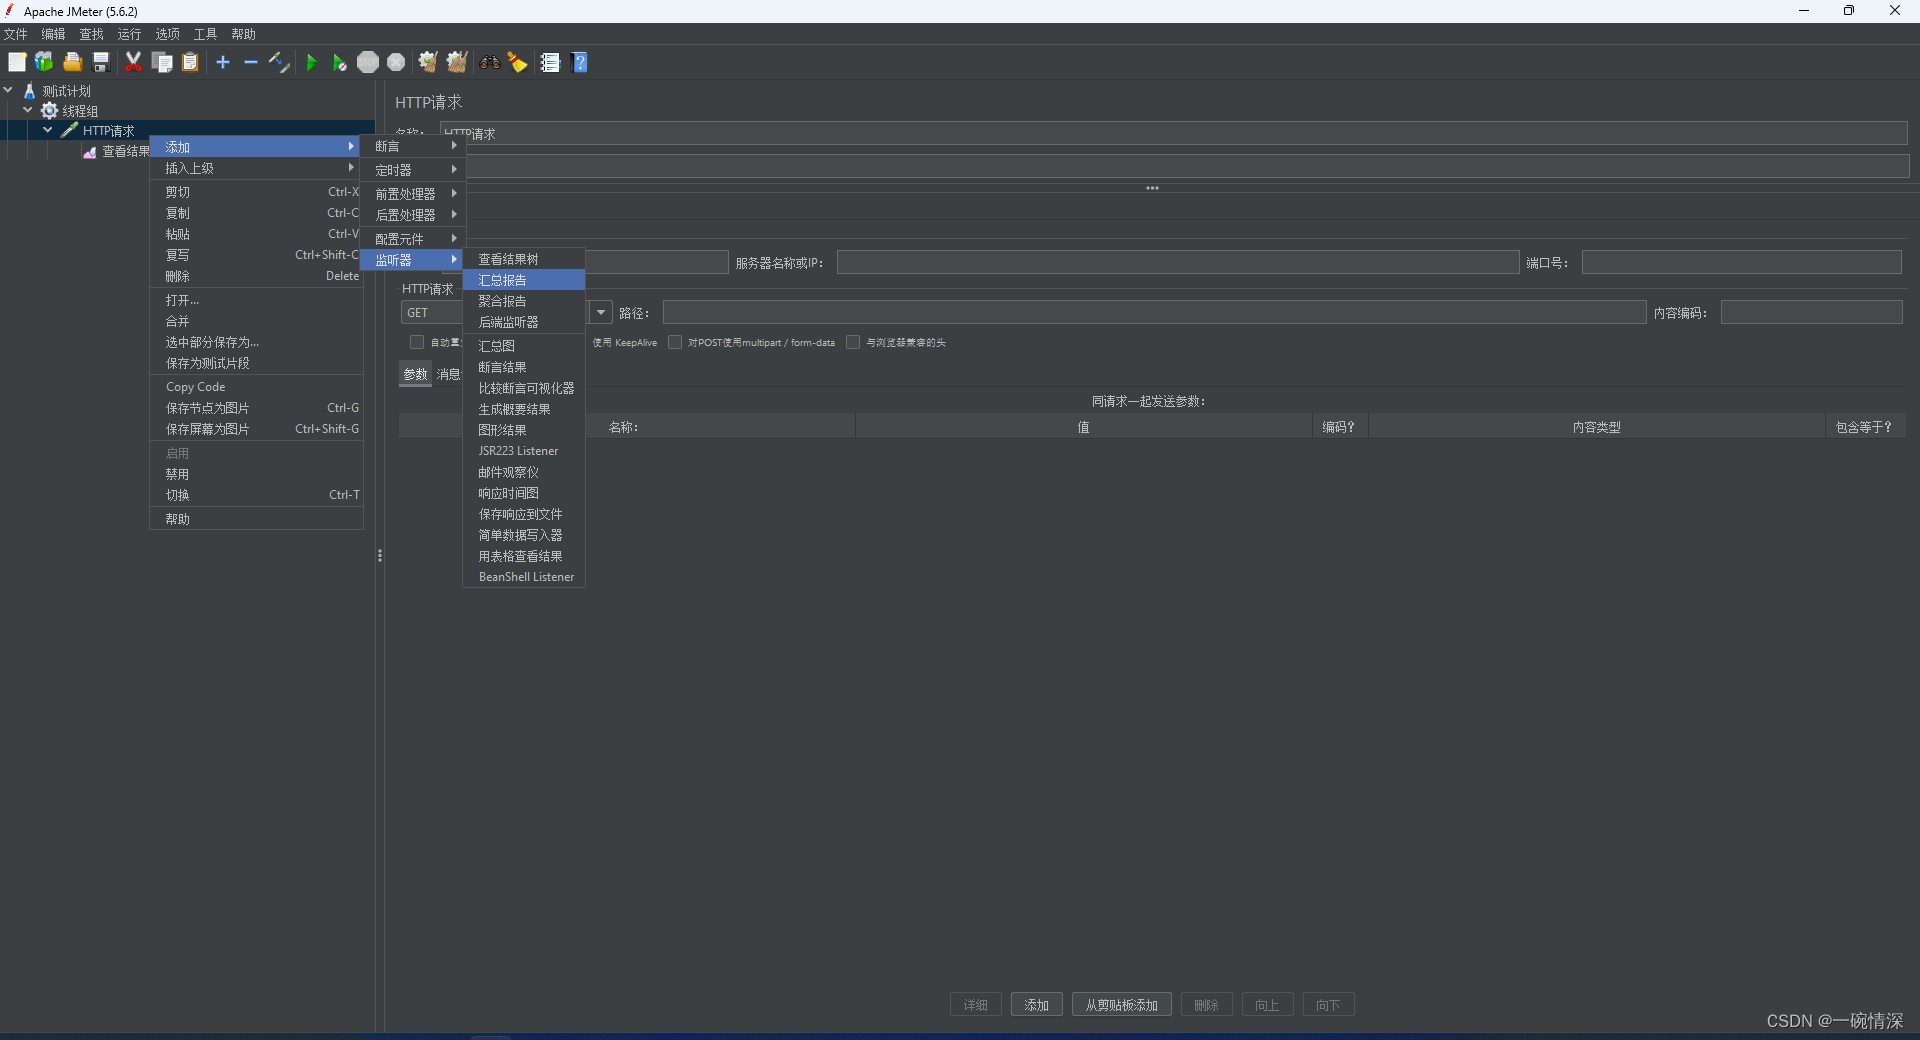
Task: Click the 详细 button
Action: 976,1005
